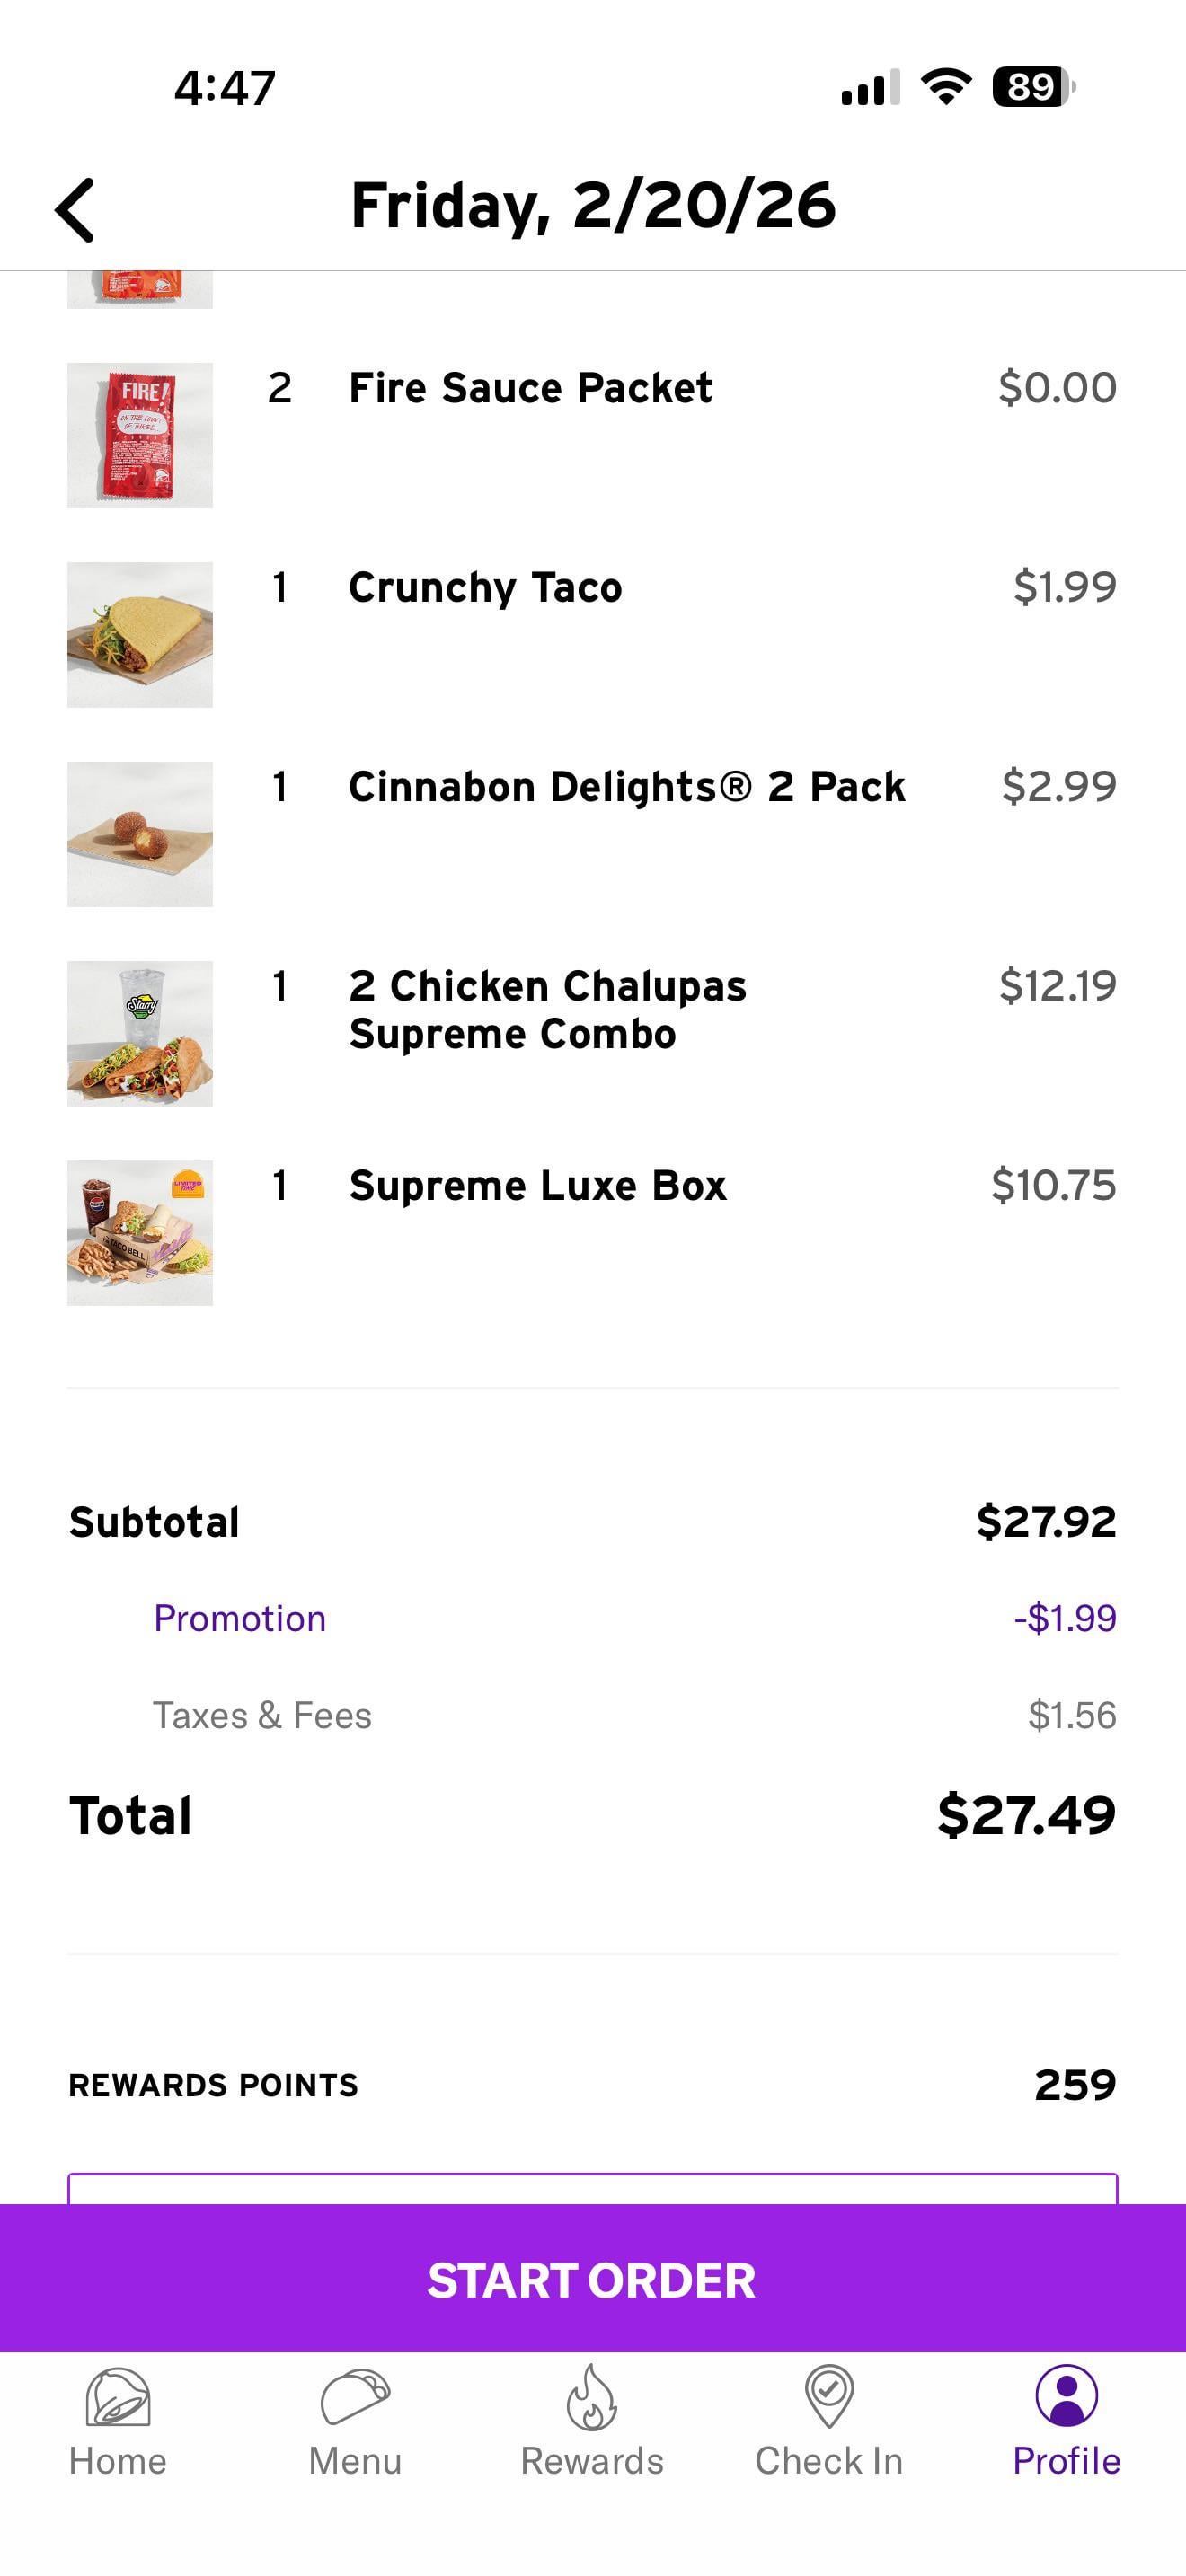The width and height of the screenshot is (1186, 2576).
Task: Tap the Supreme Luxe Box item name
Action: pyautogui.click(x=538, y=1186)
